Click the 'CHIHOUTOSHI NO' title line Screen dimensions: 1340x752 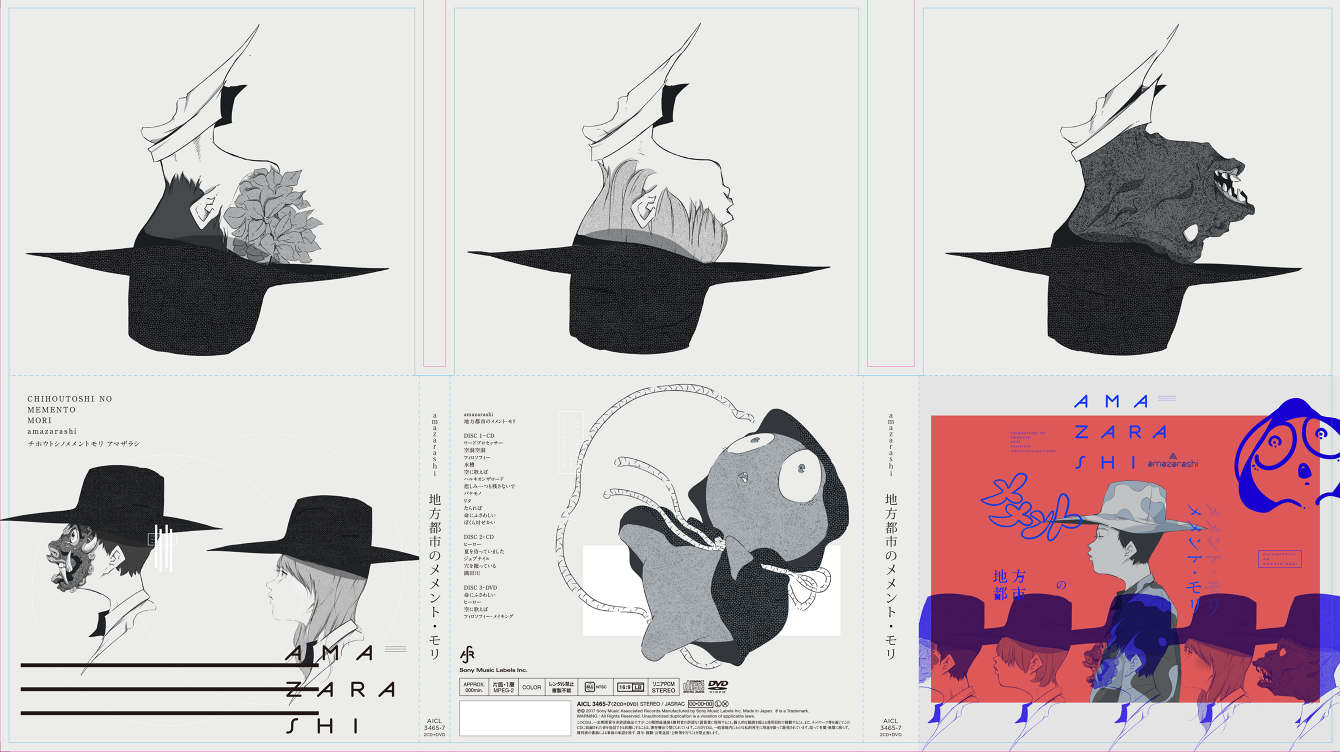[x=69, y=399]
